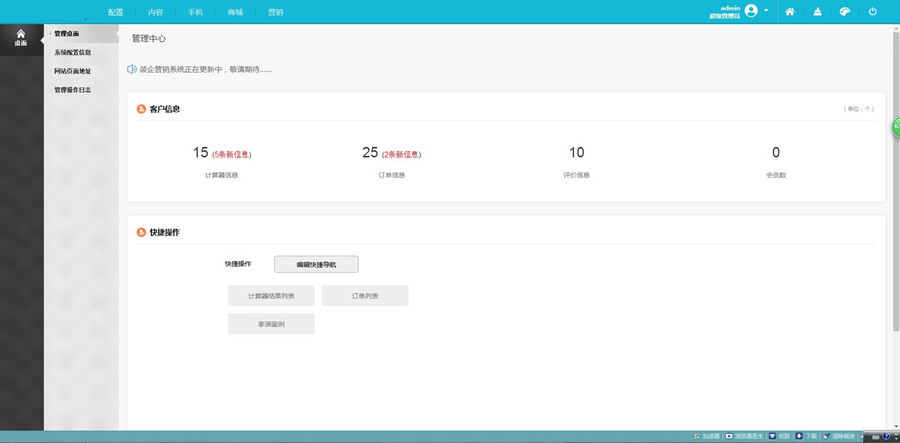Open the 手机 top menu
The width and height of the screenshot is (900, 443).
point(195,12)
